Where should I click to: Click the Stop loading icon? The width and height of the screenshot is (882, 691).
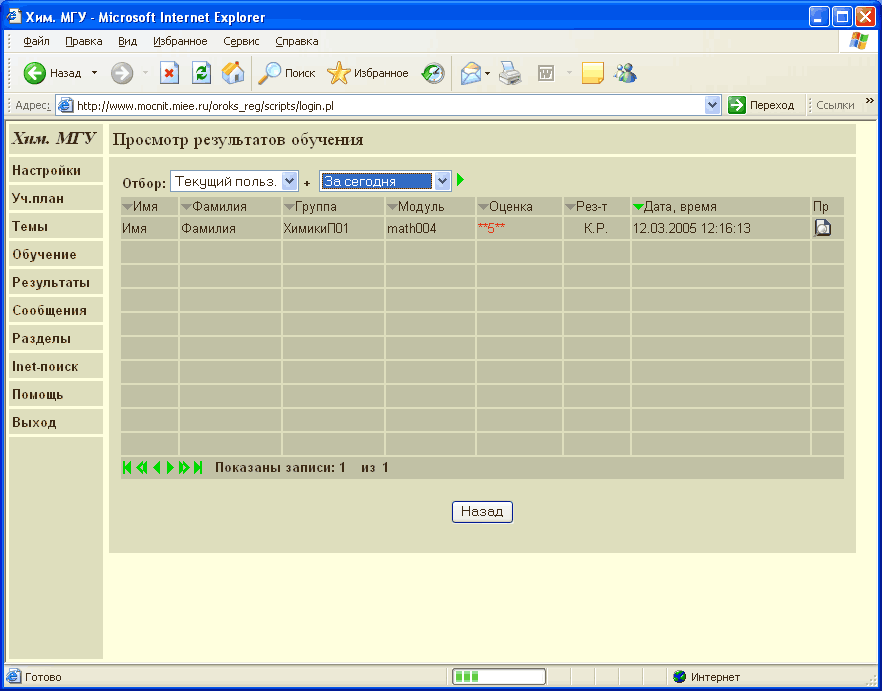169,73
